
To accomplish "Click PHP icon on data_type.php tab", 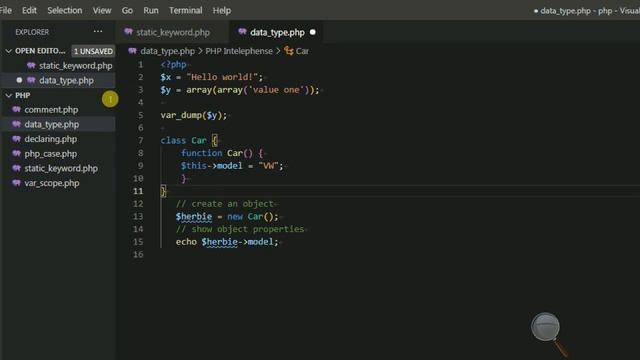I will click(242, 32).
